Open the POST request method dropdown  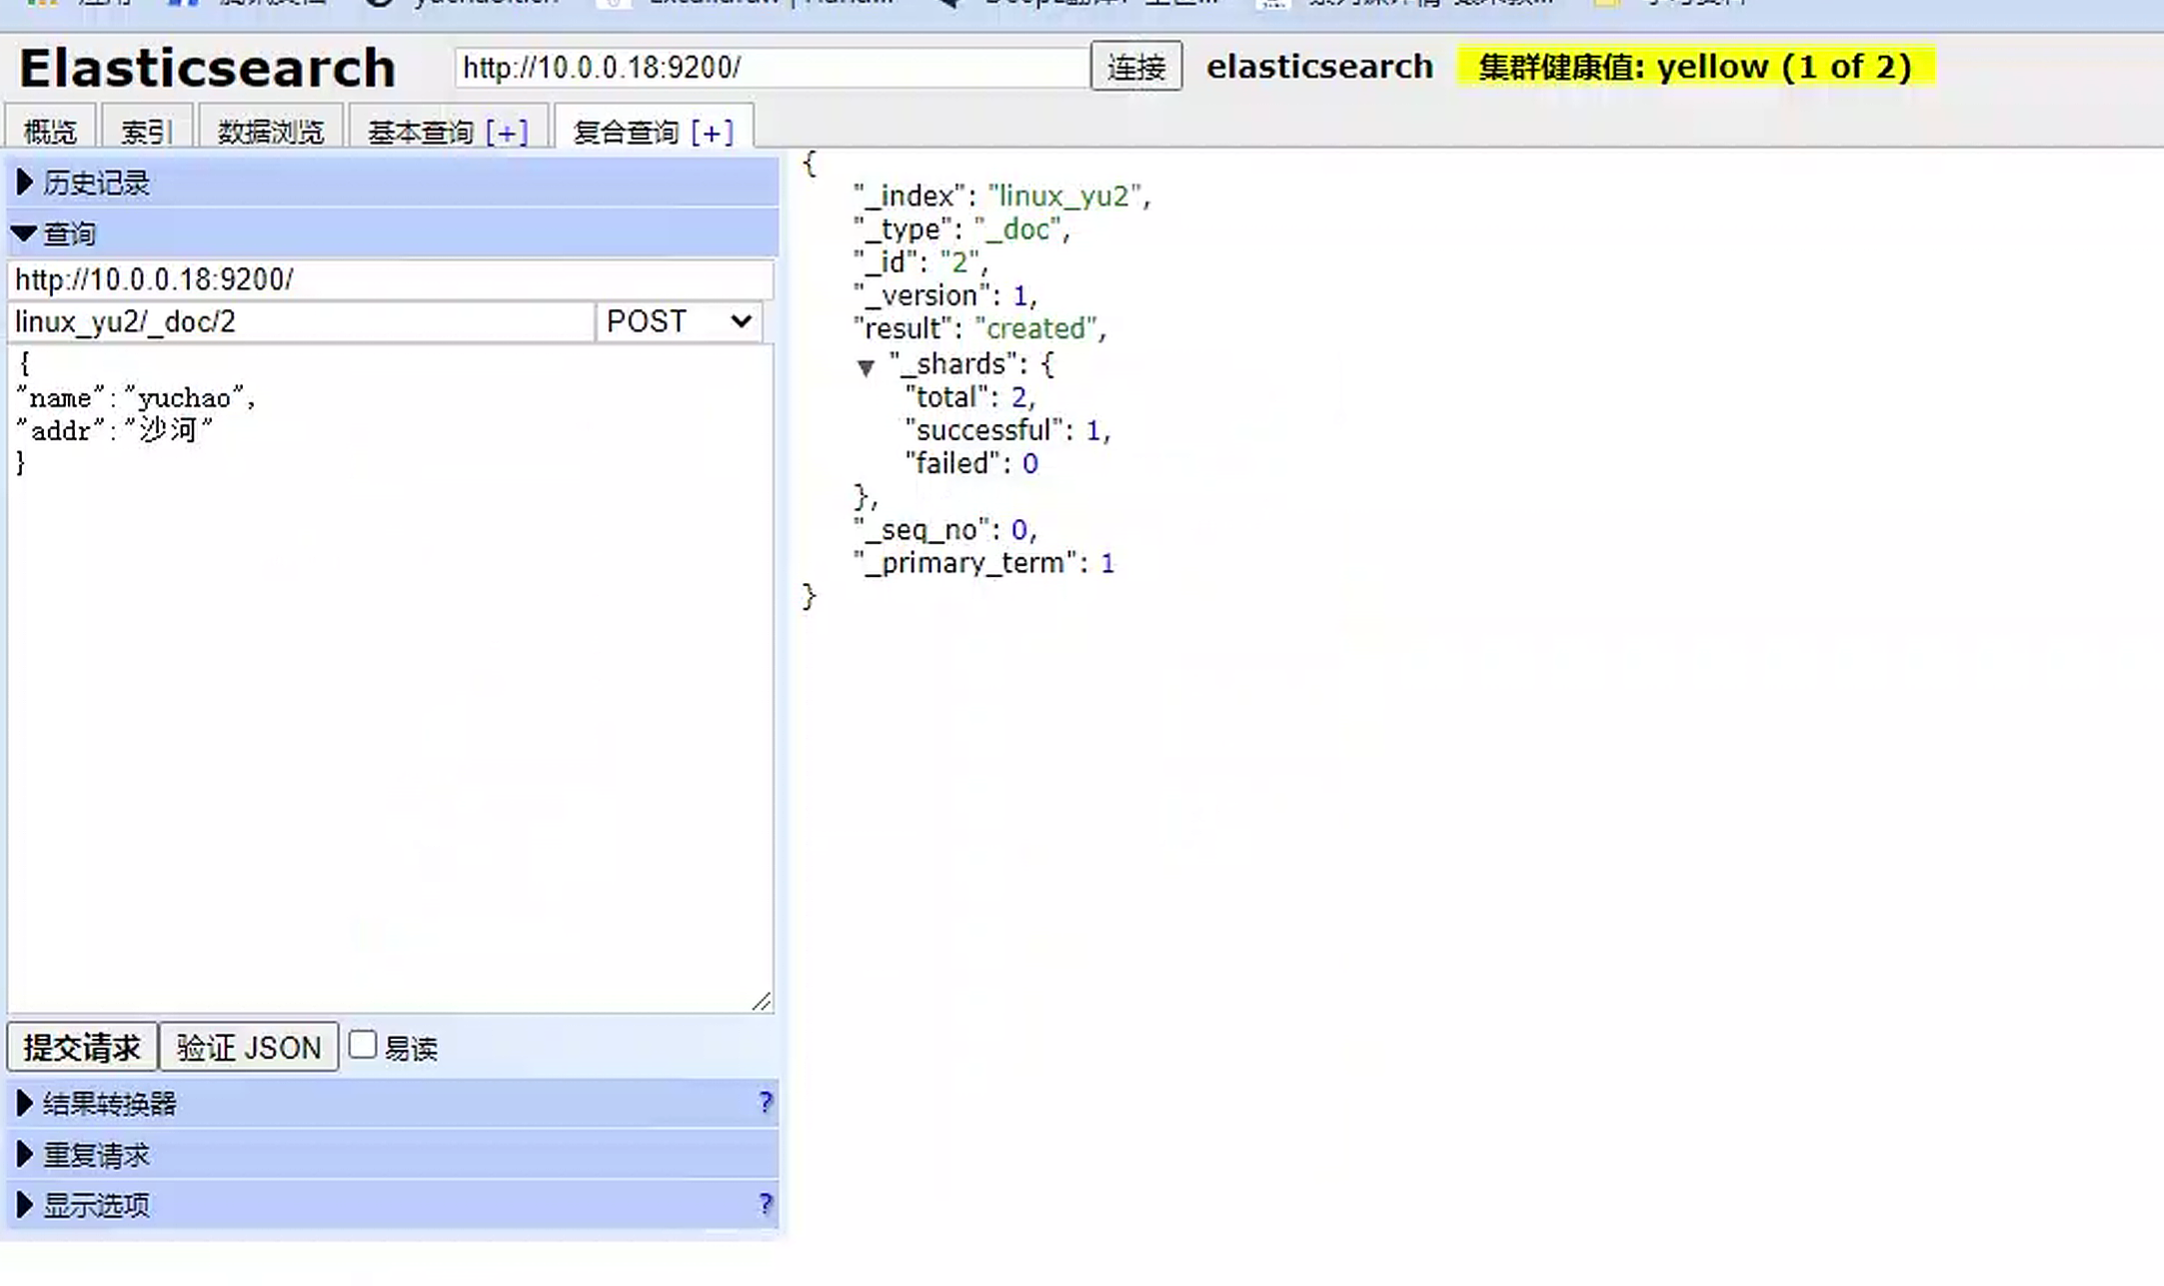679,321
